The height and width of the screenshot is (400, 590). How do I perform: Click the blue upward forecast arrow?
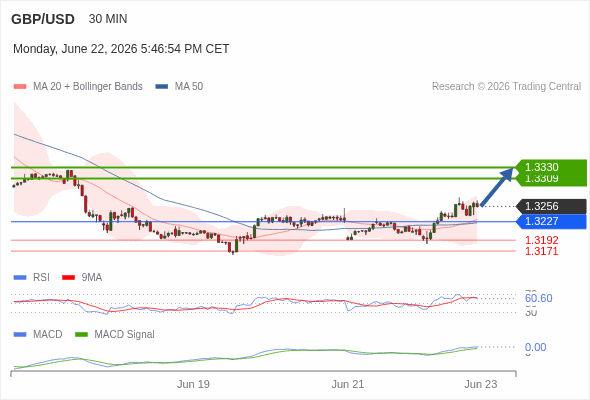click(x=497, y=187)
